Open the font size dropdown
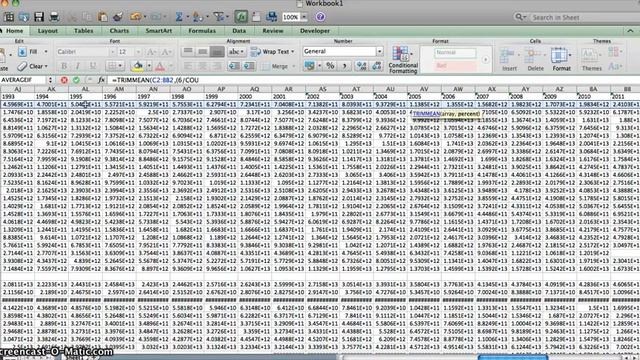 [138, 52]
